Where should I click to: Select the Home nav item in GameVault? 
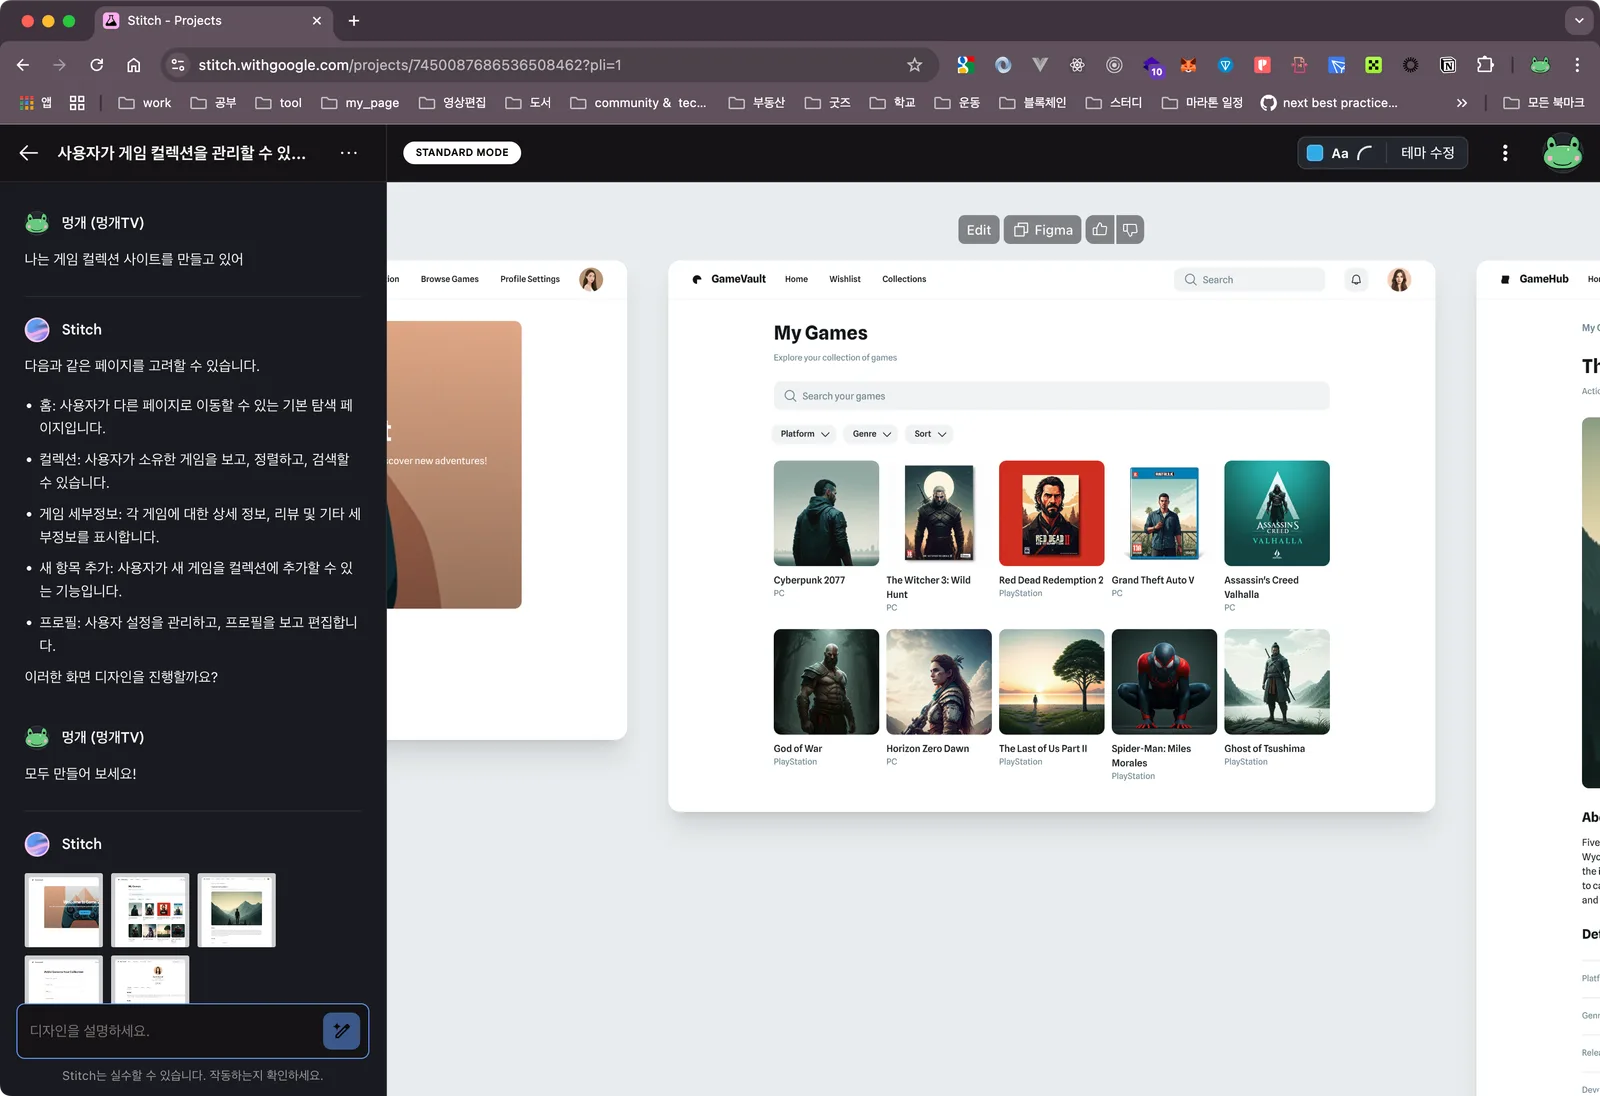796,280
